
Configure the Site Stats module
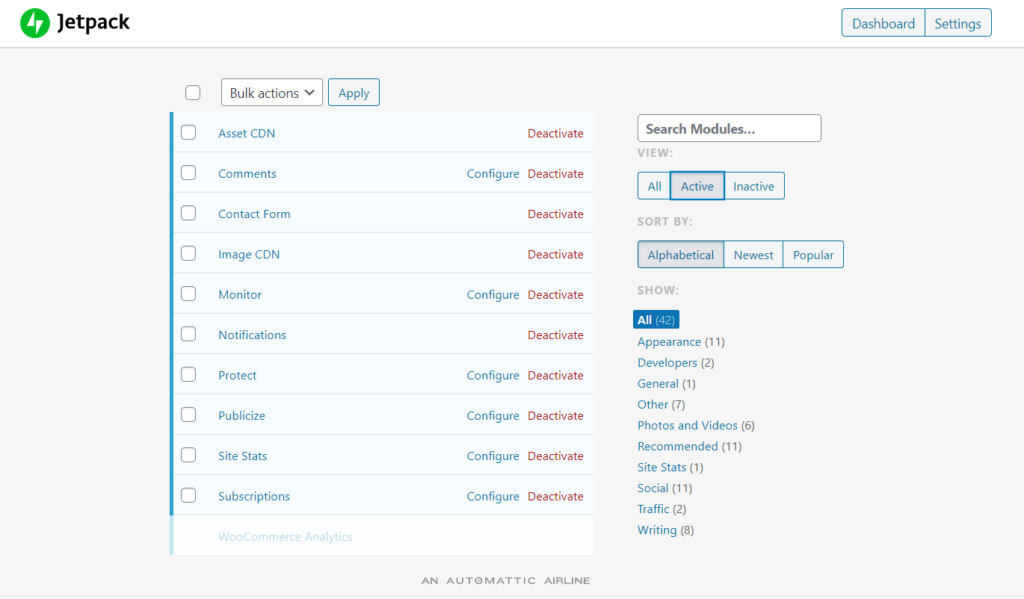(x=492, y=456)
